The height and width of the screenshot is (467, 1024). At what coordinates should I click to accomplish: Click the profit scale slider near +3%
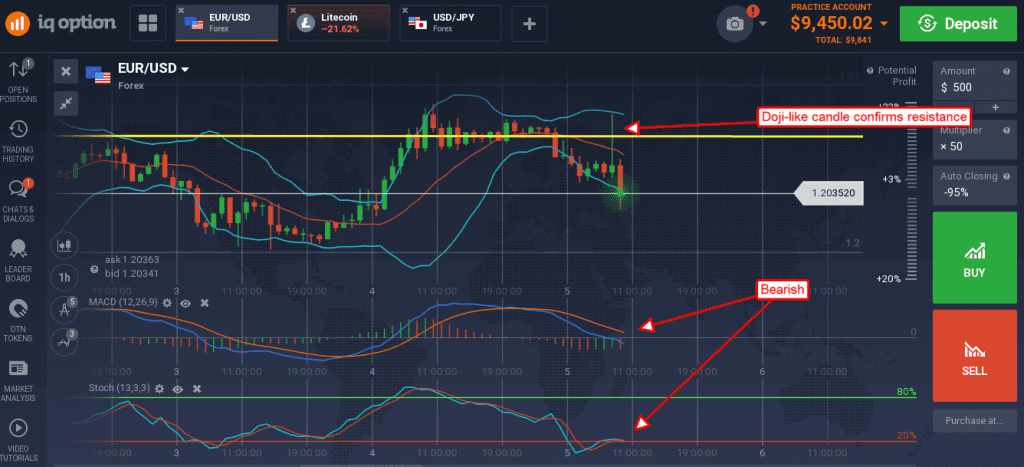[x=910, y=180]
